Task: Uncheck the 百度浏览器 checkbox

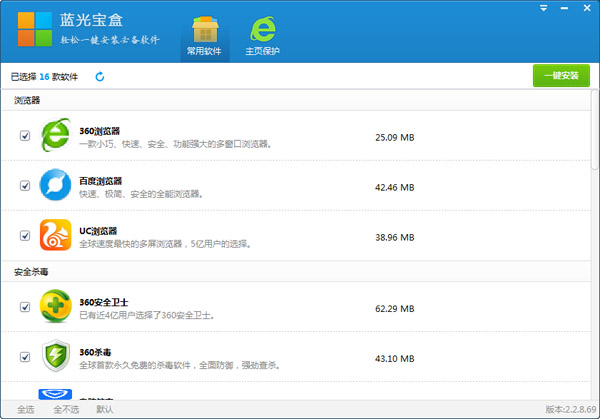Action: [25, 186]
